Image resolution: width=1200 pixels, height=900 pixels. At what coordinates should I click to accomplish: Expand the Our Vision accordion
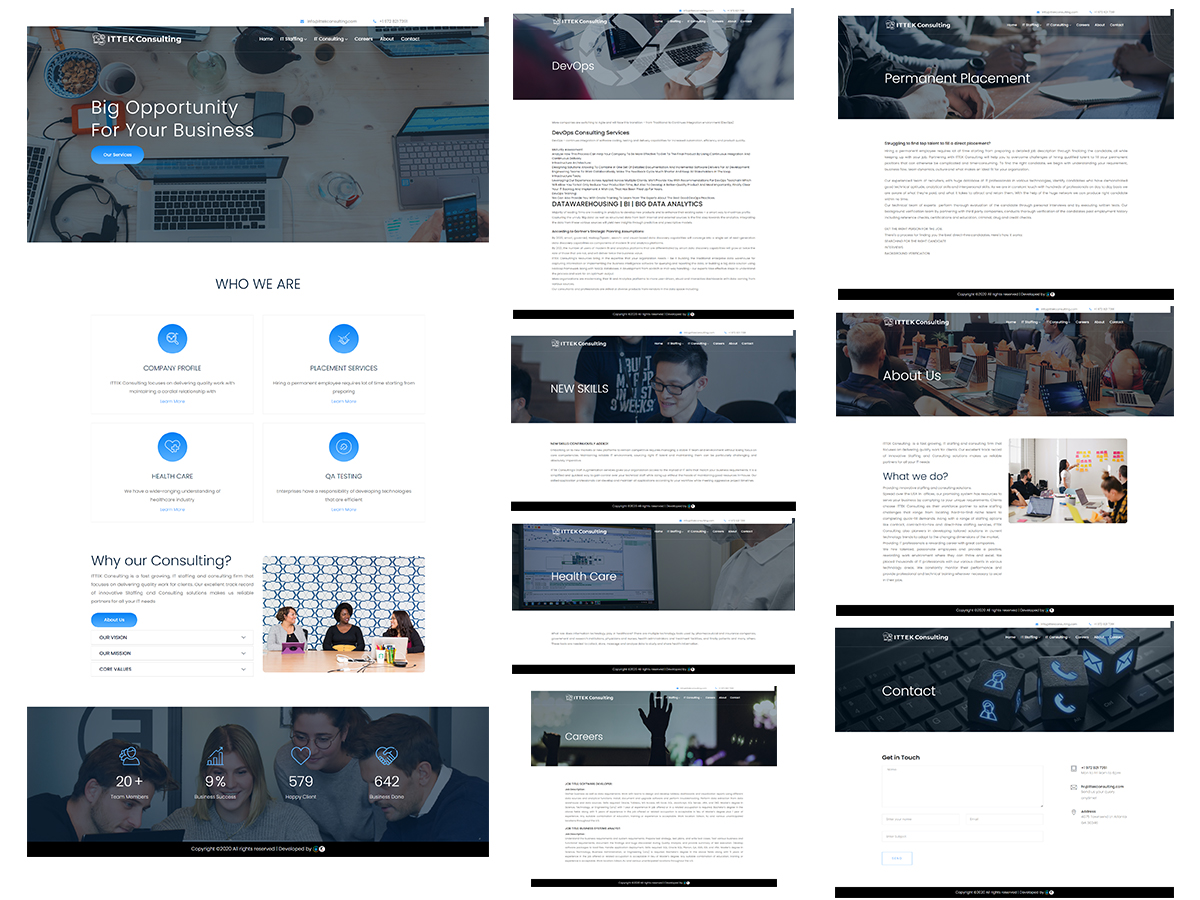click(171, 637)
